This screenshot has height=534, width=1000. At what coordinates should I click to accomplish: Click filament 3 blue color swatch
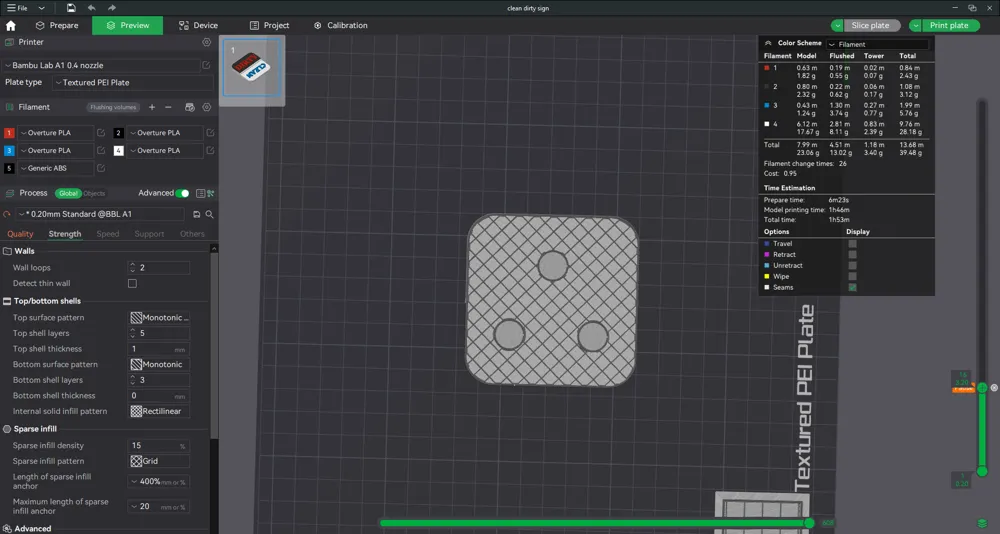(x=9, y=151)
